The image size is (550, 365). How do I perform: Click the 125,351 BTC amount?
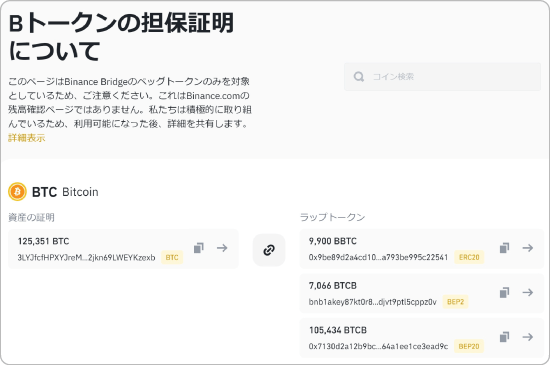click(x=43, y=241)
